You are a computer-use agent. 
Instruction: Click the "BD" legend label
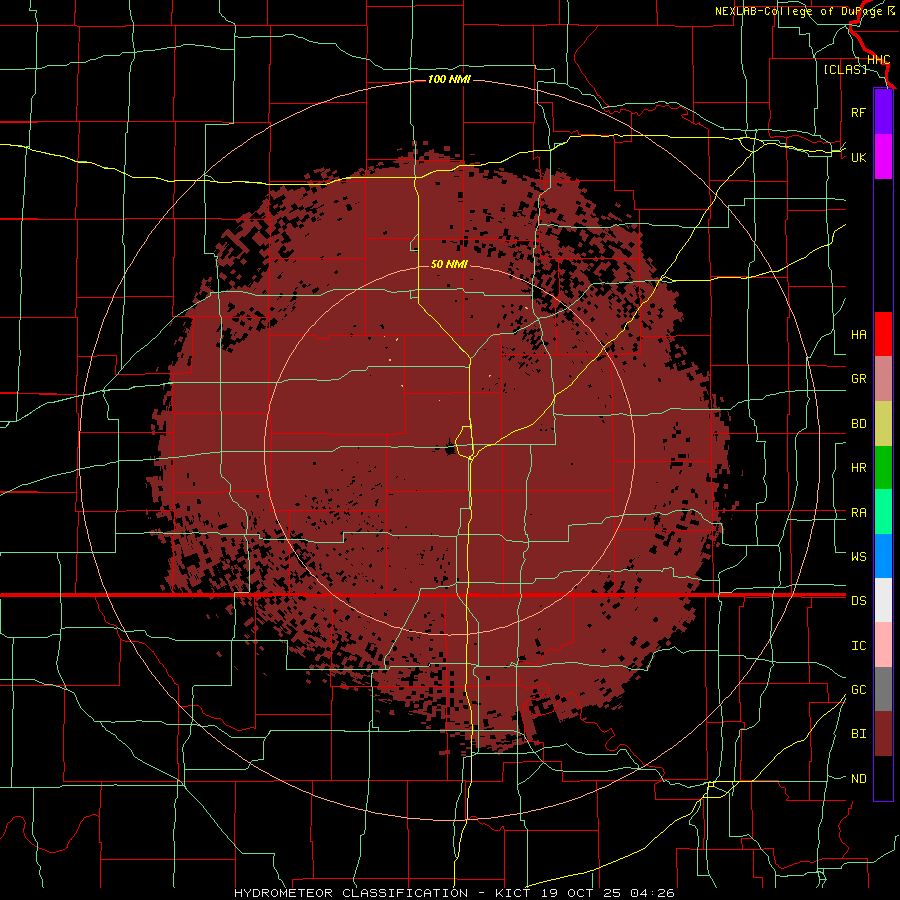click(x=858, y=424)
